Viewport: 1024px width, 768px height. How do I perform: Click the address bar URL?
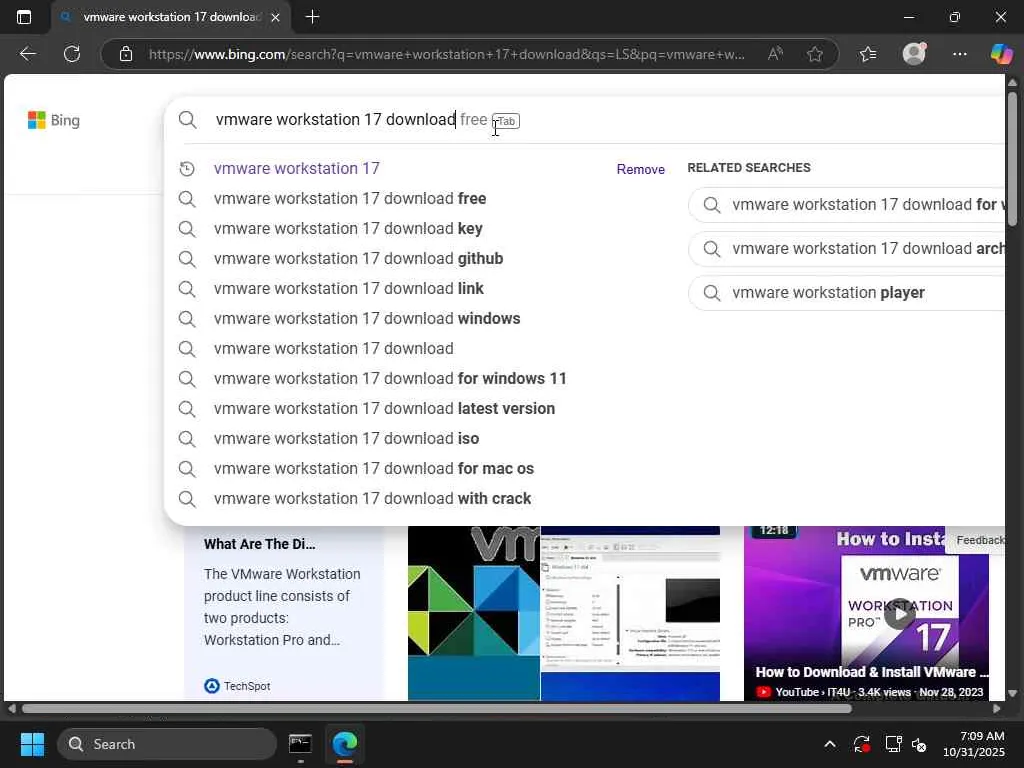click(446, 54)
